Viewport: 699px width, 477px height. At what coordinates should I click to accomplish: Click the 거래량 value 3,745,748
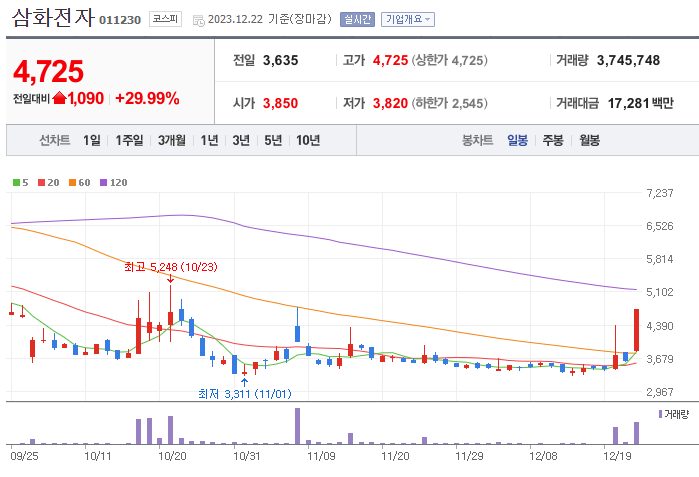(629, 60)
